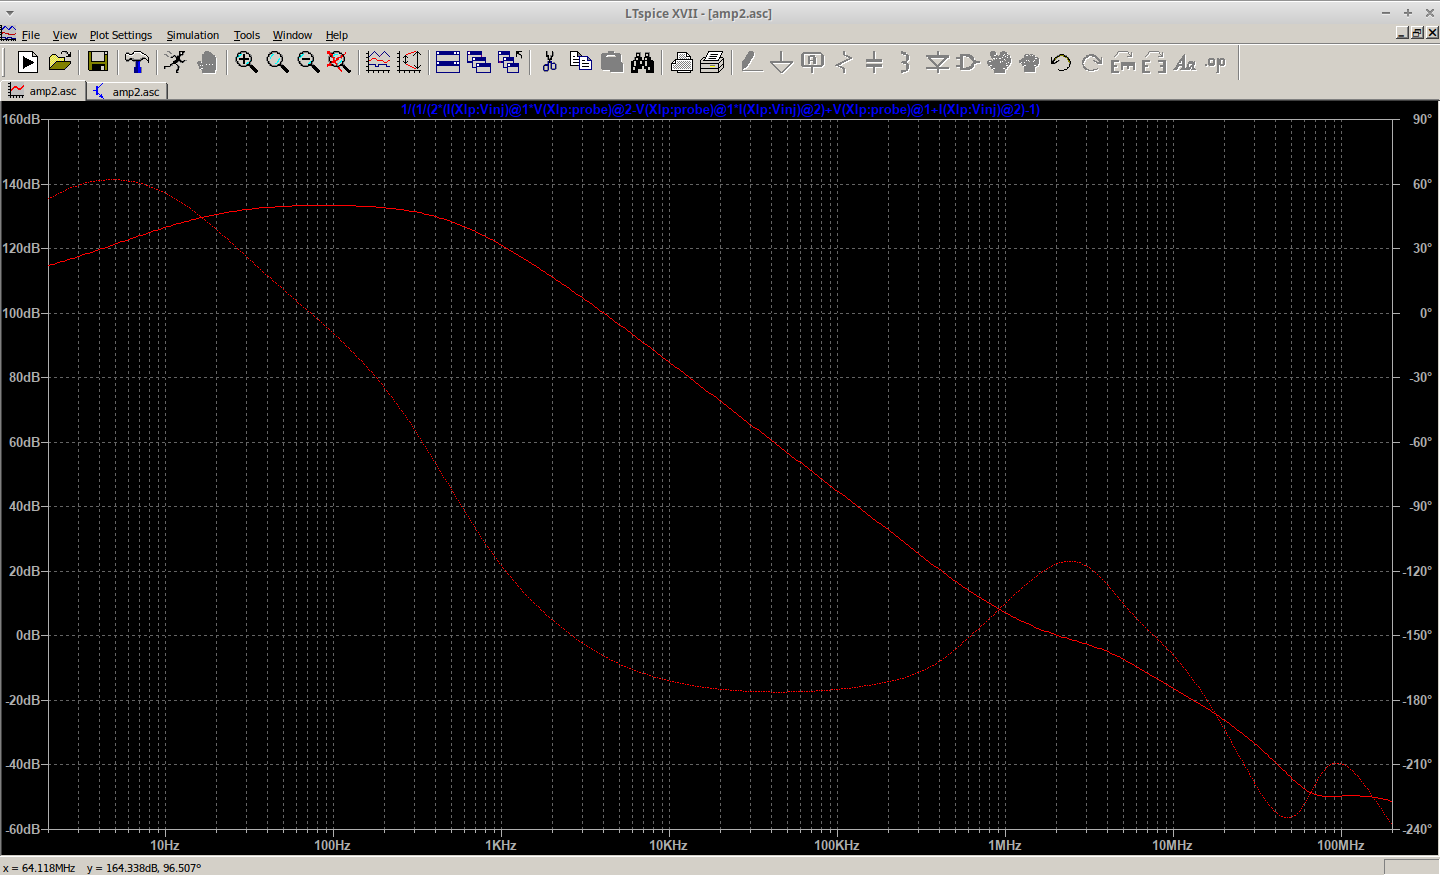Viewport: 1440px width, 875px height.
Task: Tile windows horizontally icon
Action: pyautogui.click(x=448, y=62)
